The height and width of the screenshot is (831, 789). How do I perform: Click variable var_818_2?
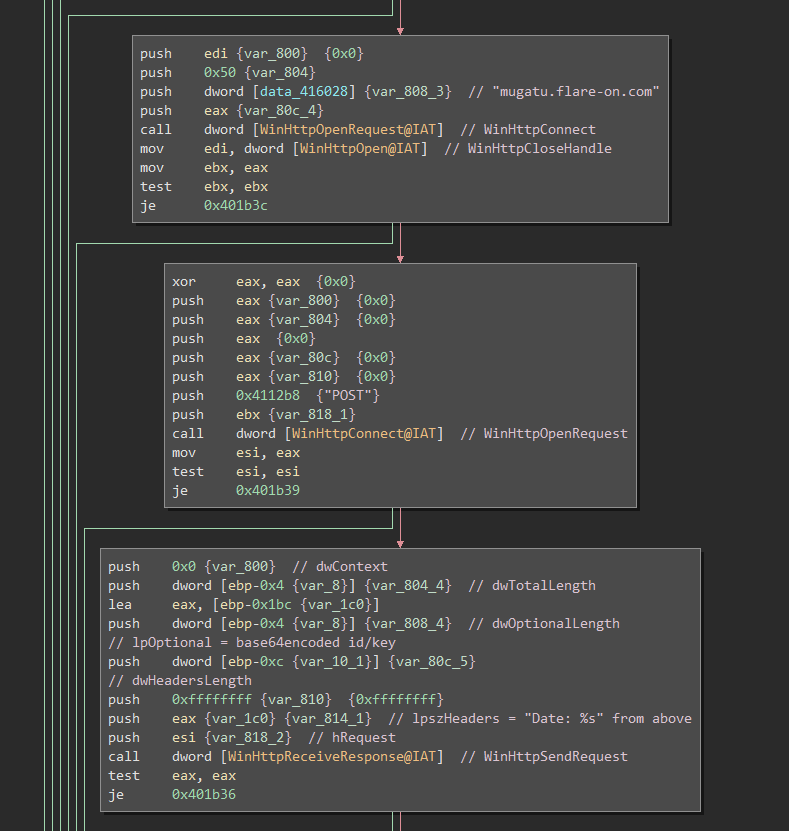coord(248,738)
